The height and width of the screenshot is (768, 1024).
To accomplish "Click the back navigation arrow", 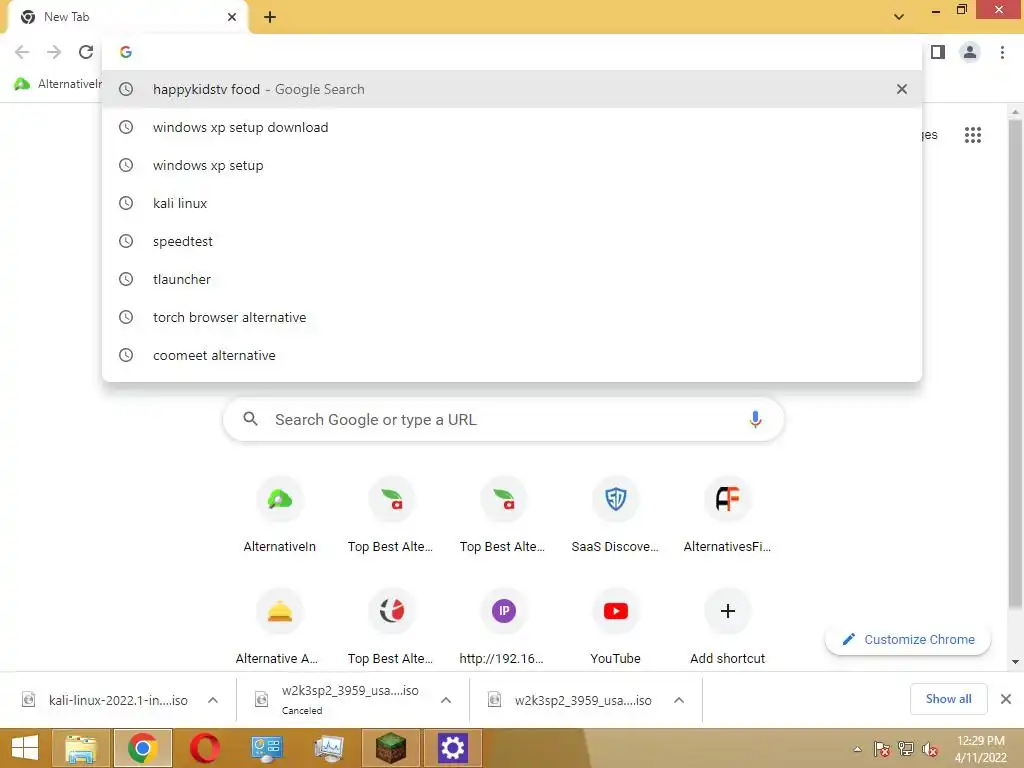I will (22, 52).
